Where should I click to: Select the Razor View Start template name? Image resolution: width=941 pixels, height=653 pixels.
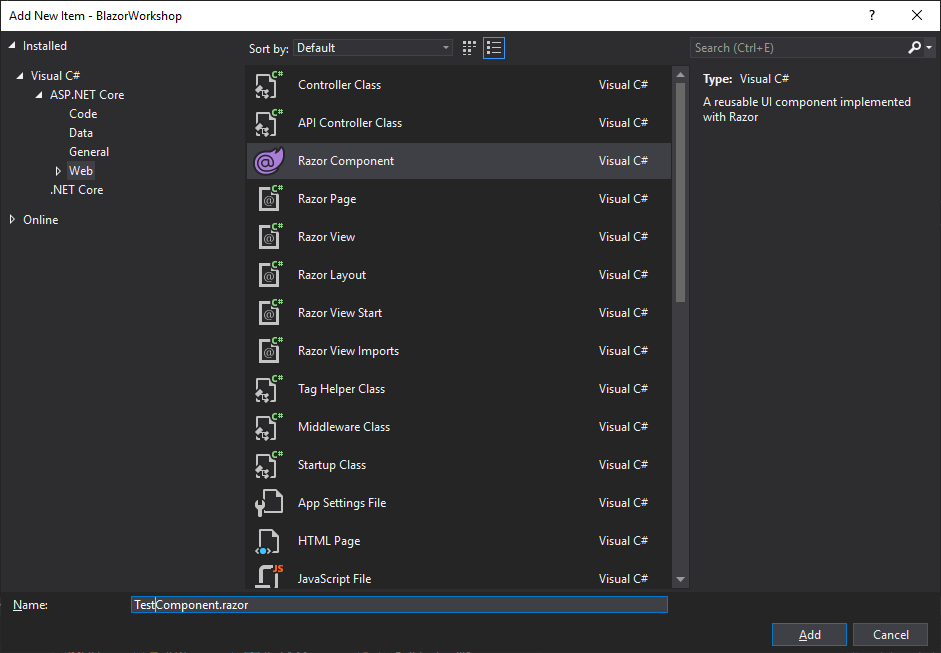tap(340, 313)
